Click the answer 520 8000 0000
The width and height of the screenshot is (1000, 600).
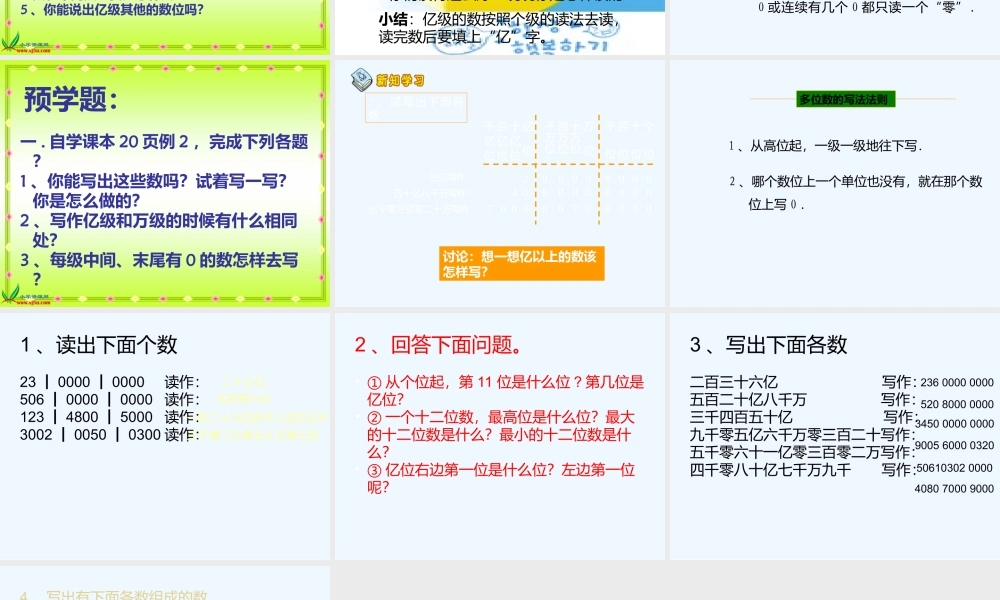tap(957, 404)
